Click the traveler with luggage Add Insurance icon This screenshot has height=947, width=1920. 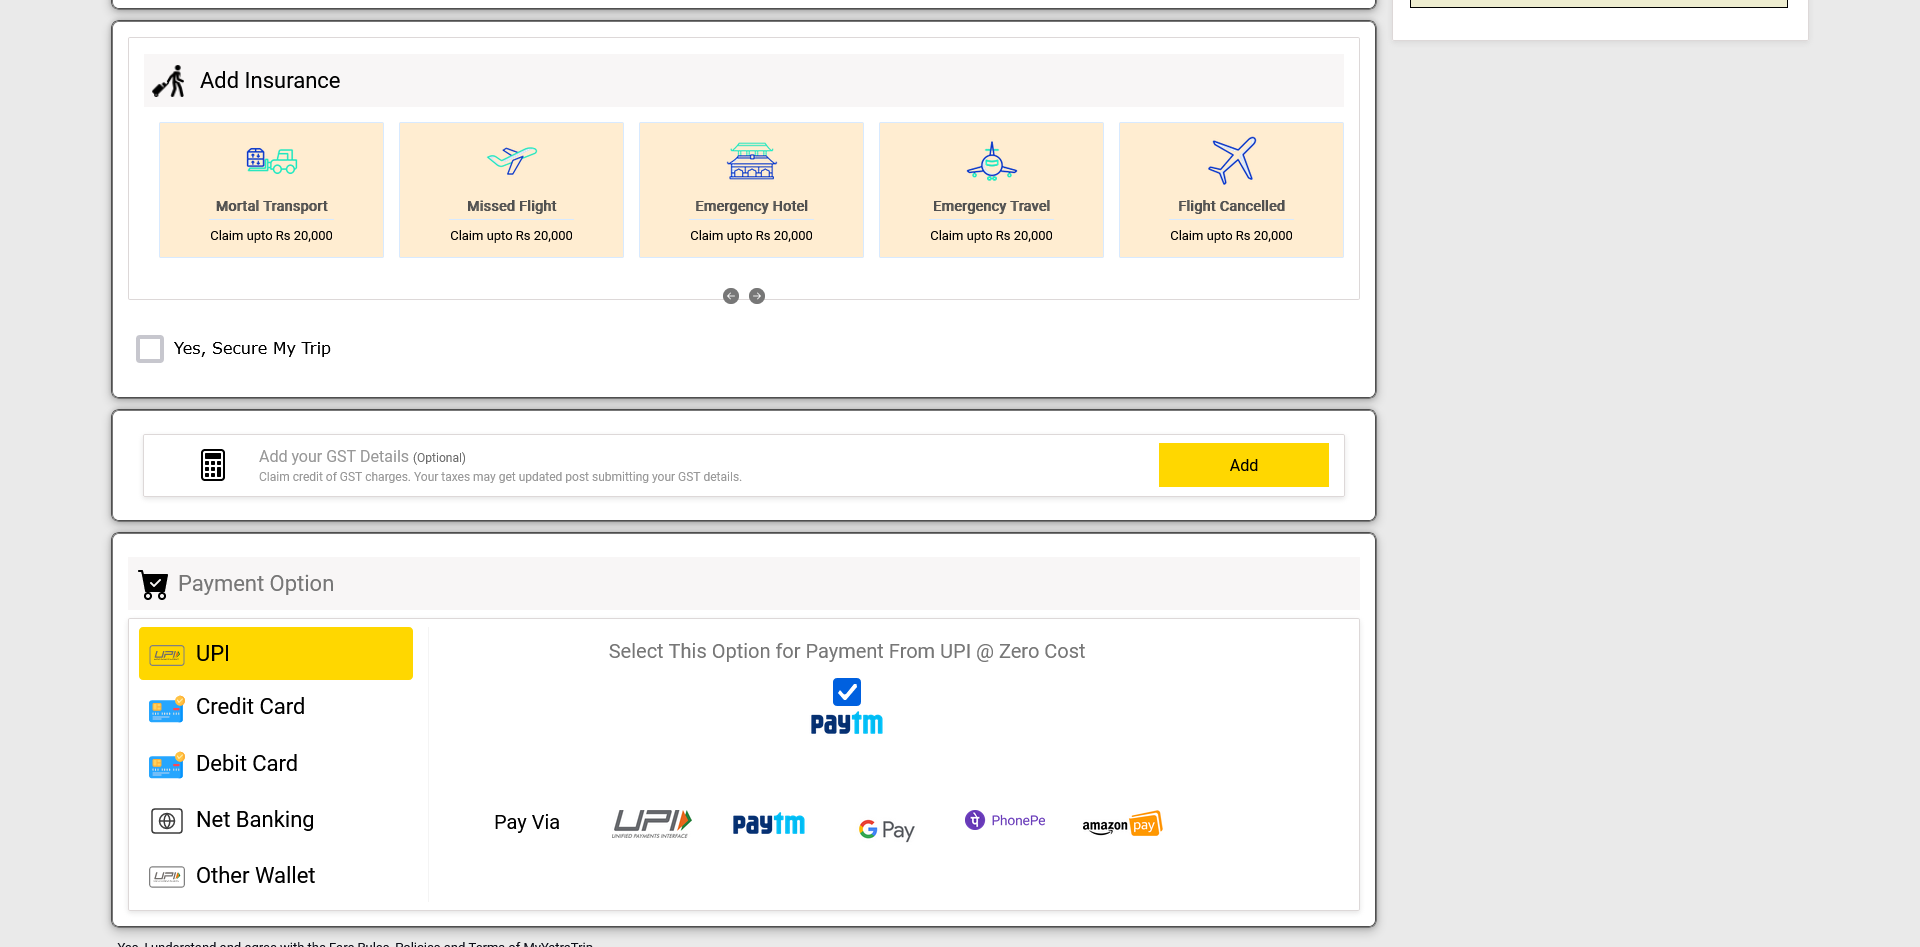[169, 81]
